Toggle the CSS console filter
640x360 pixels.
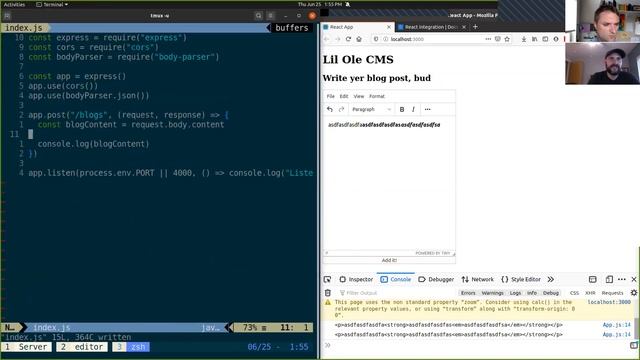[x=574, y=293]
